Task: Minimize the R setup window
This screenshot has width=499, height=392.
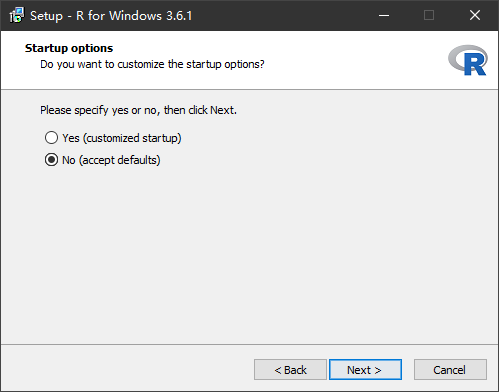Action: coord(384,15)
